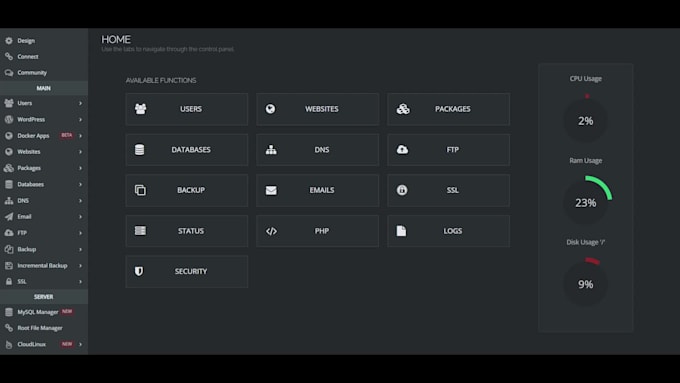Viewport: 680px width, 383px height.
Task: Open the SSL function tile
Action: tap(448, 190)
